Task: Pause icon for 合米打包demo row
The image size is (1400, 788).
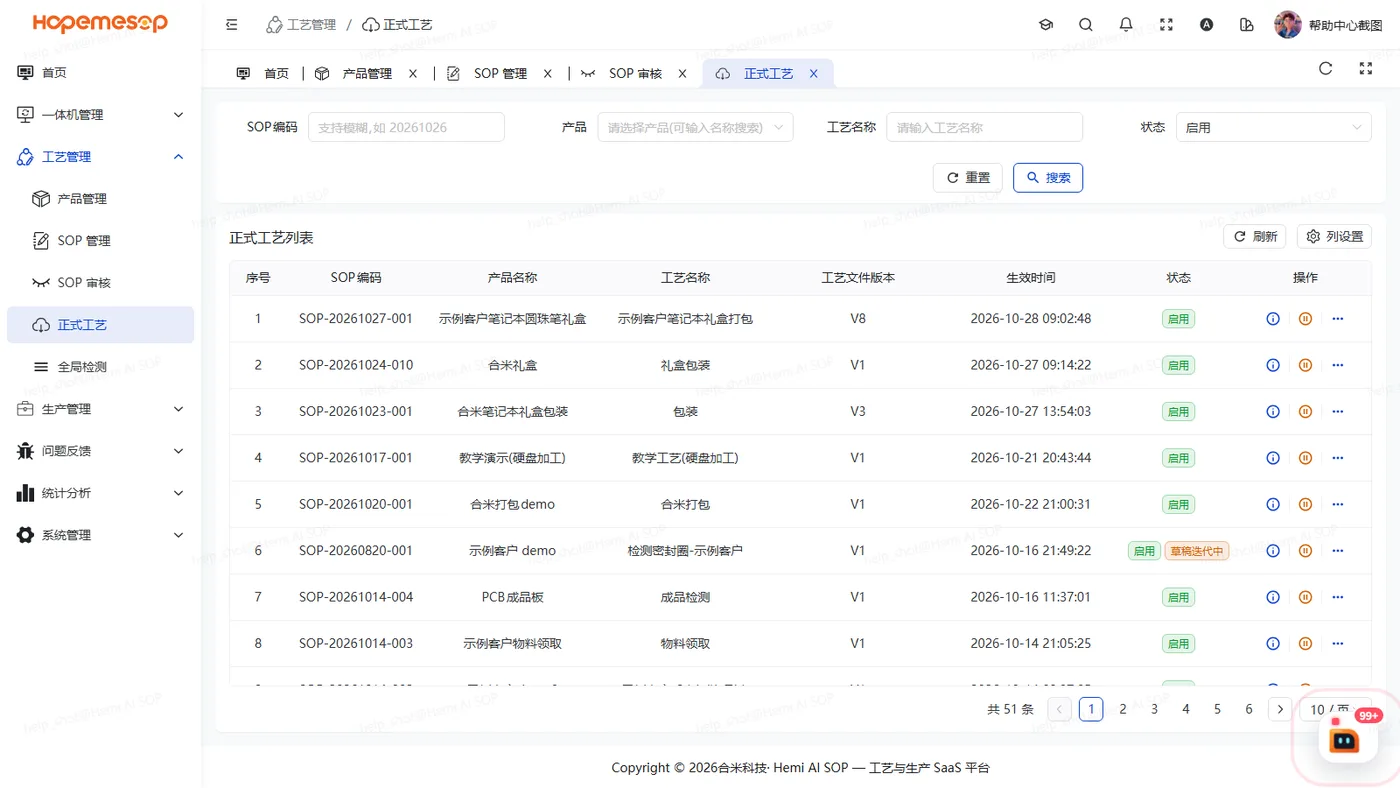Action: coord(1305,504)
